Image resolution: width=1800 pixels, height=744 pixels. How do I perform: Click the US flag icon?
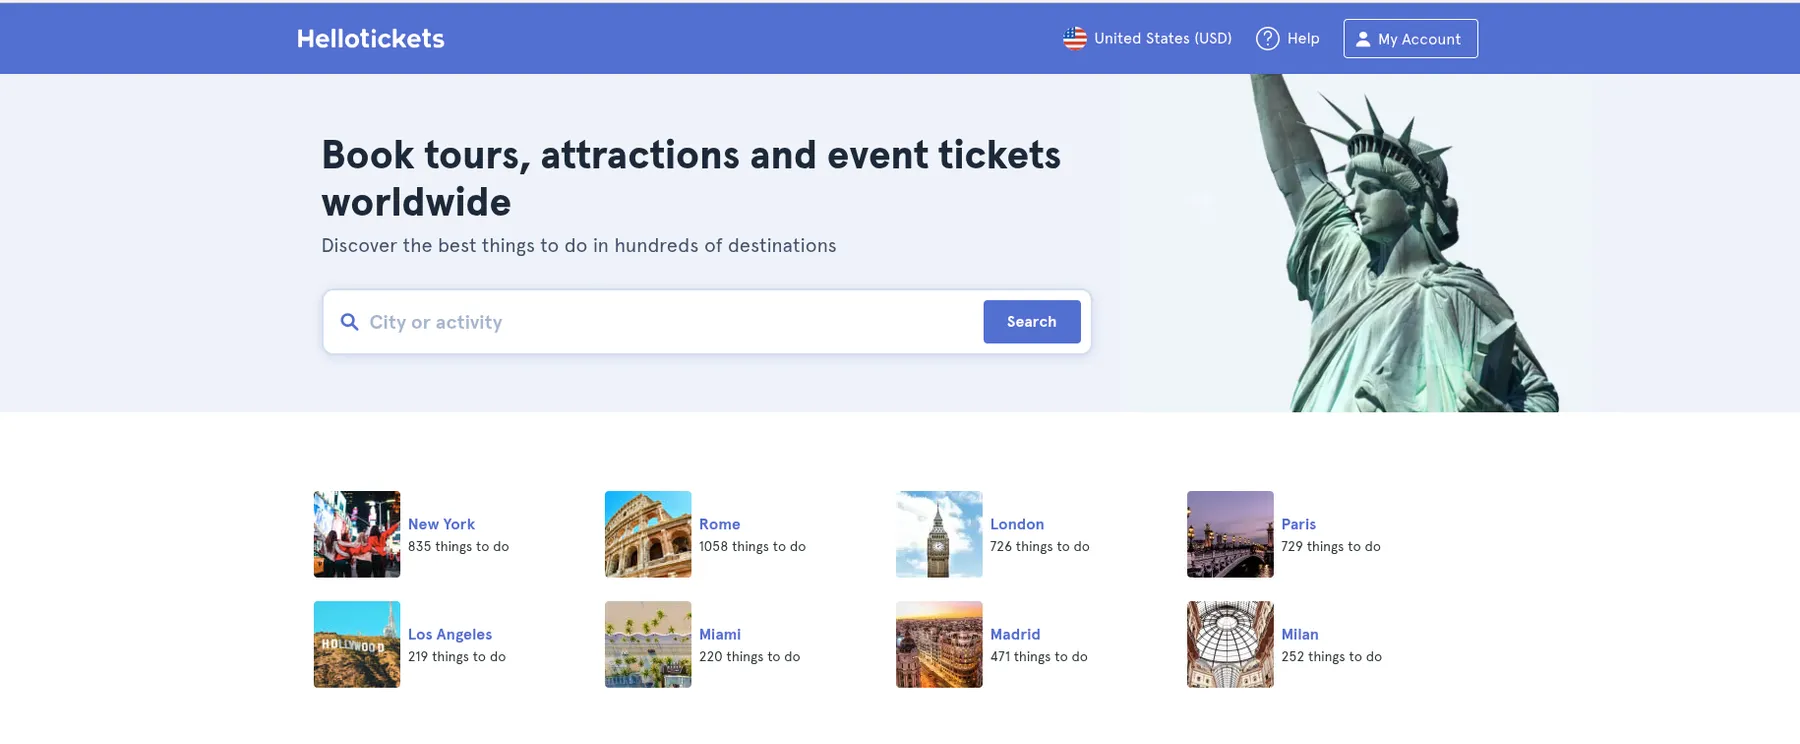pyautogui.click(x=1074, y=39)
